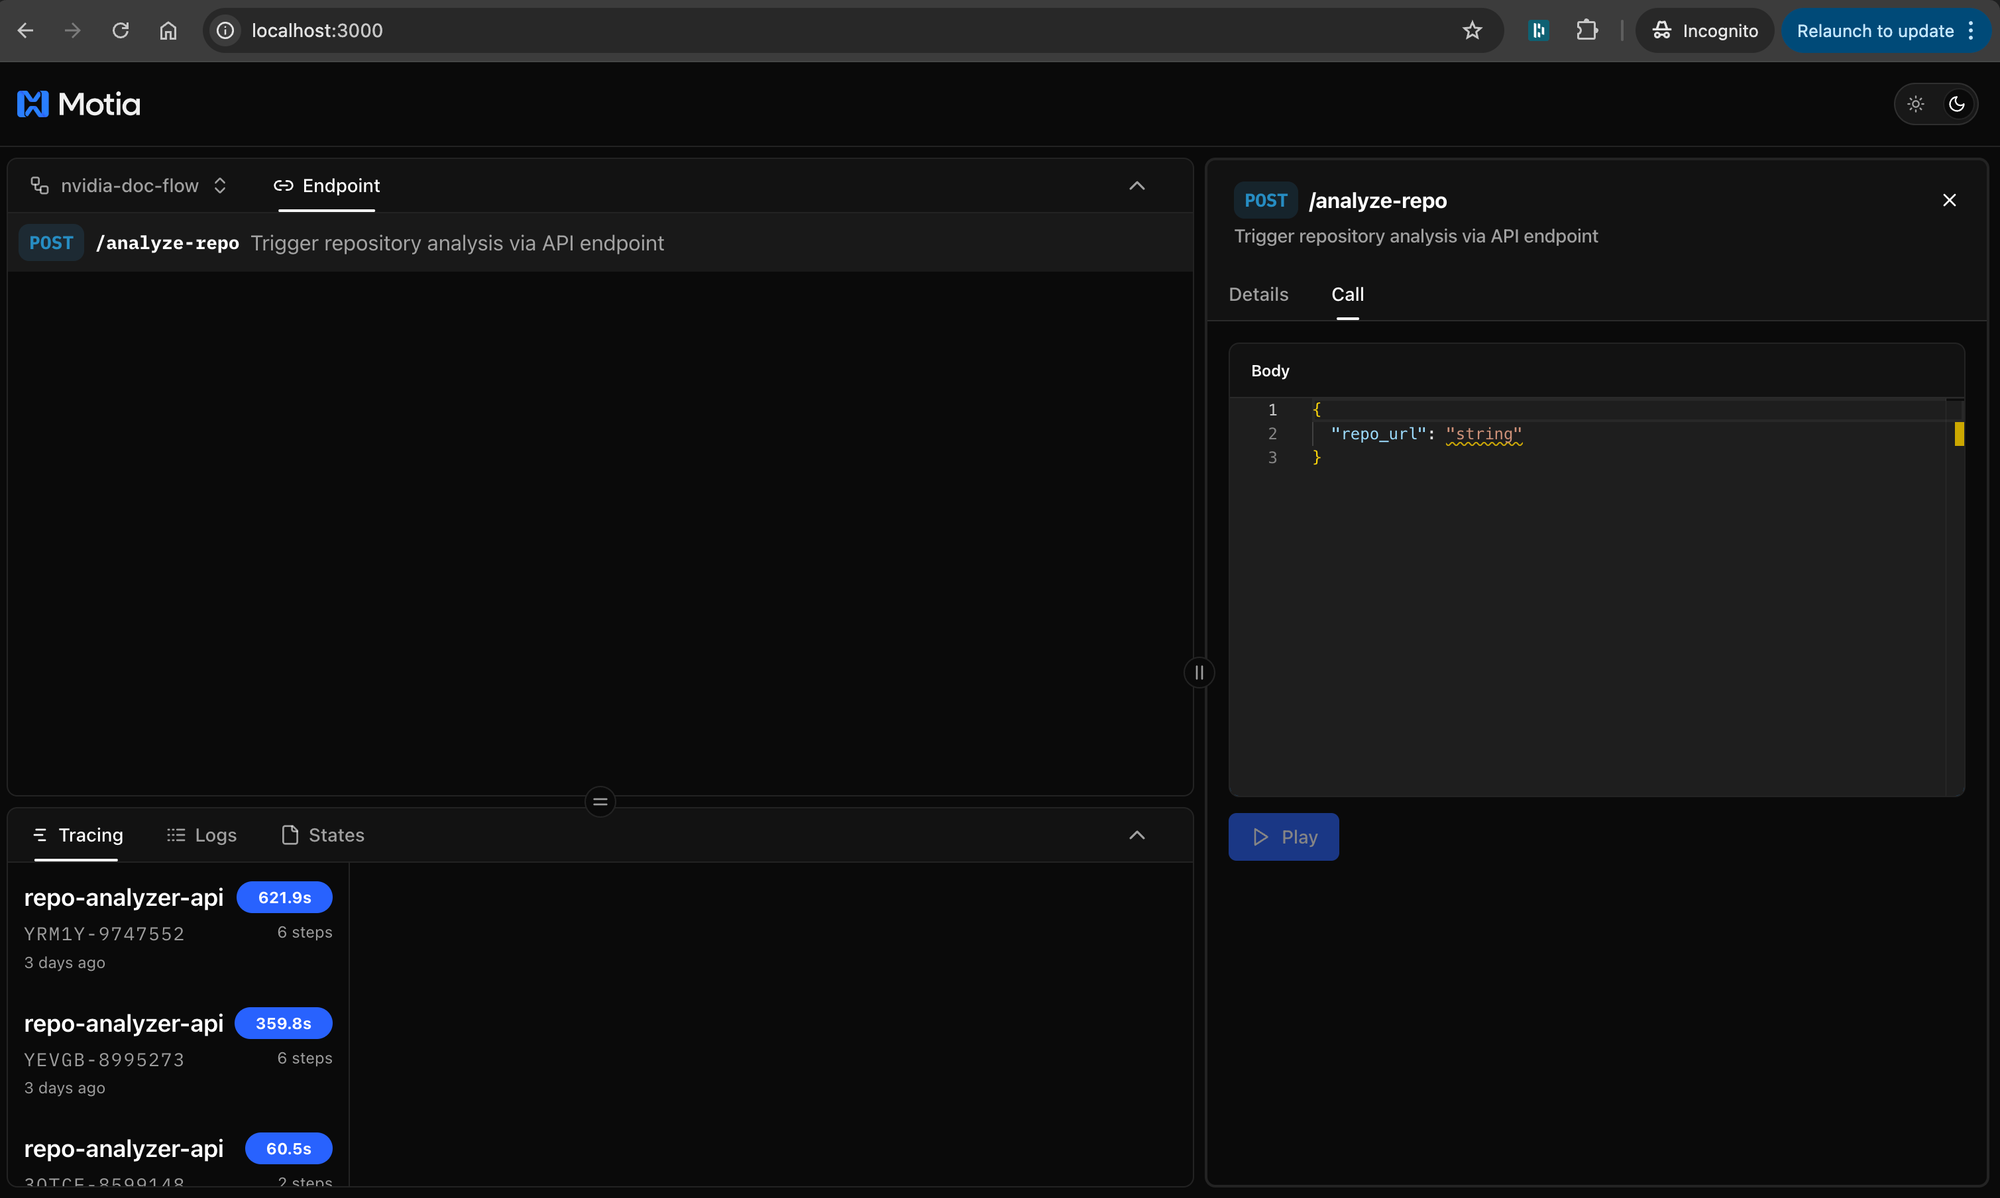
Task: Open the States tab
Action: [x=323, y=835]
